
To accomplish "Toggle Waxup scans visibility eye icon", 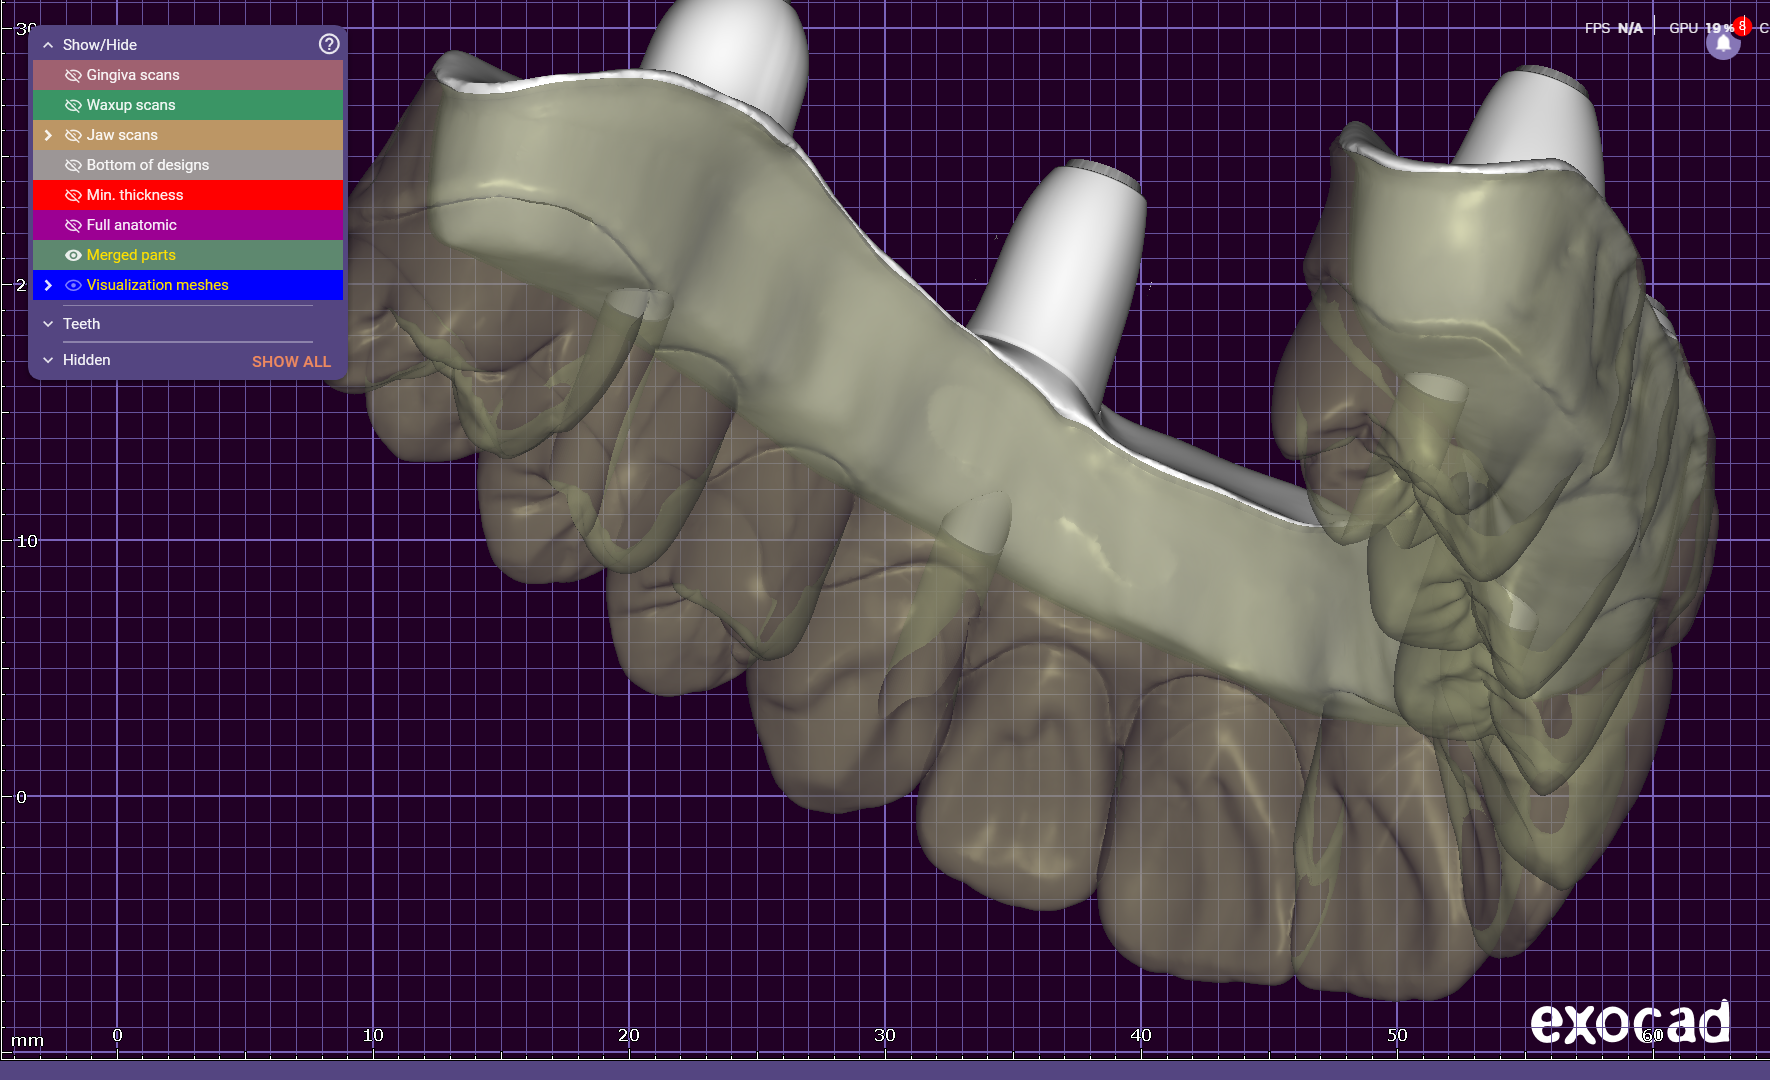I will point(73,105).
